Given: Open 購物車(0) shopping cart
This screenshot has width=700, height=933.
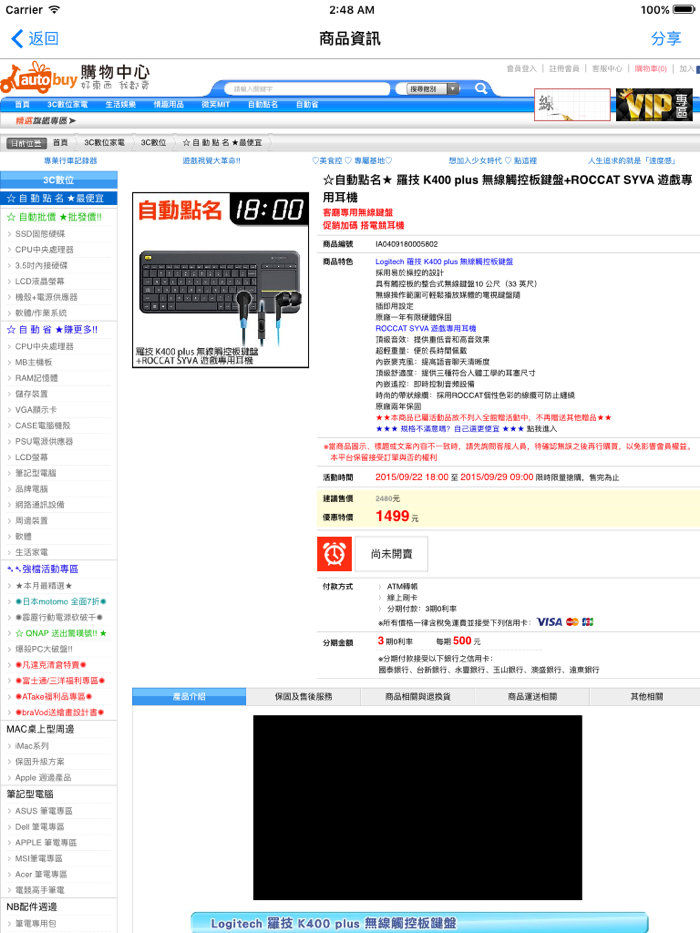Looking at the screenshot, I should 651,69.
